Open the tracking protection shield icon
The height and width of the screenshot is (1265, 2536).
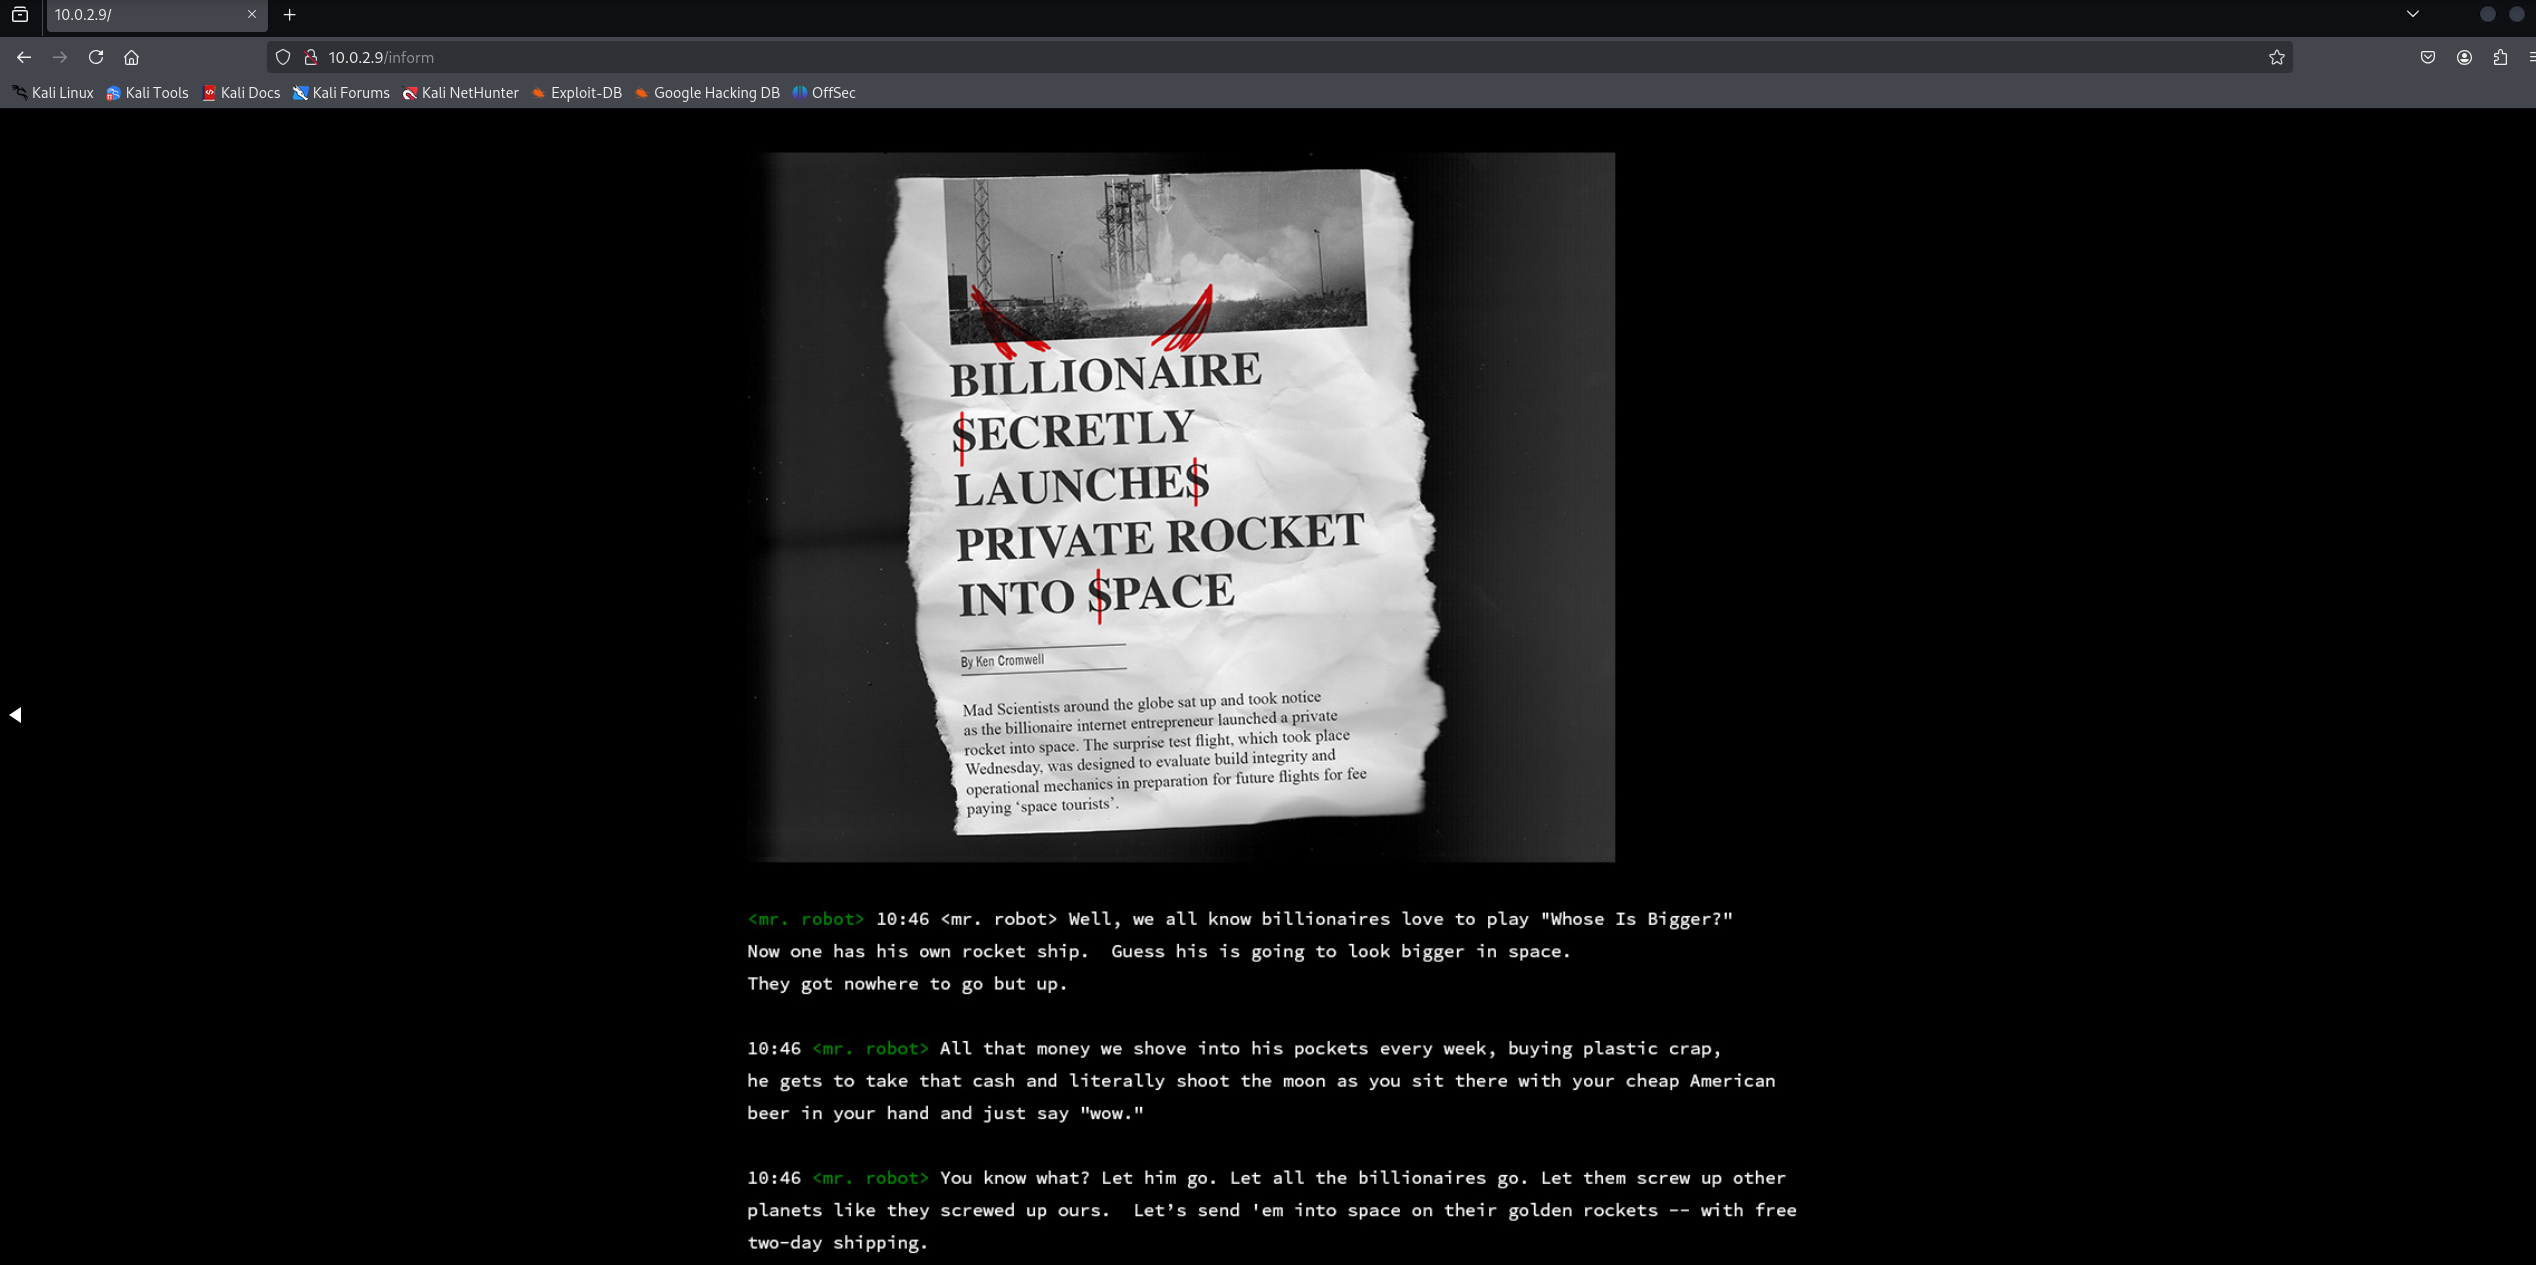283,57
